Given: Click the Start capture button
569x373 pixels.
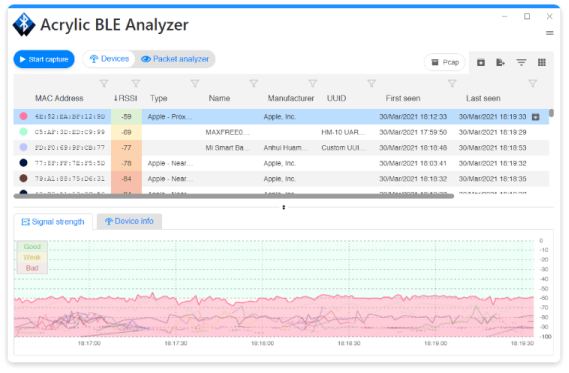Looking at the screenshot, I should 44,59.
